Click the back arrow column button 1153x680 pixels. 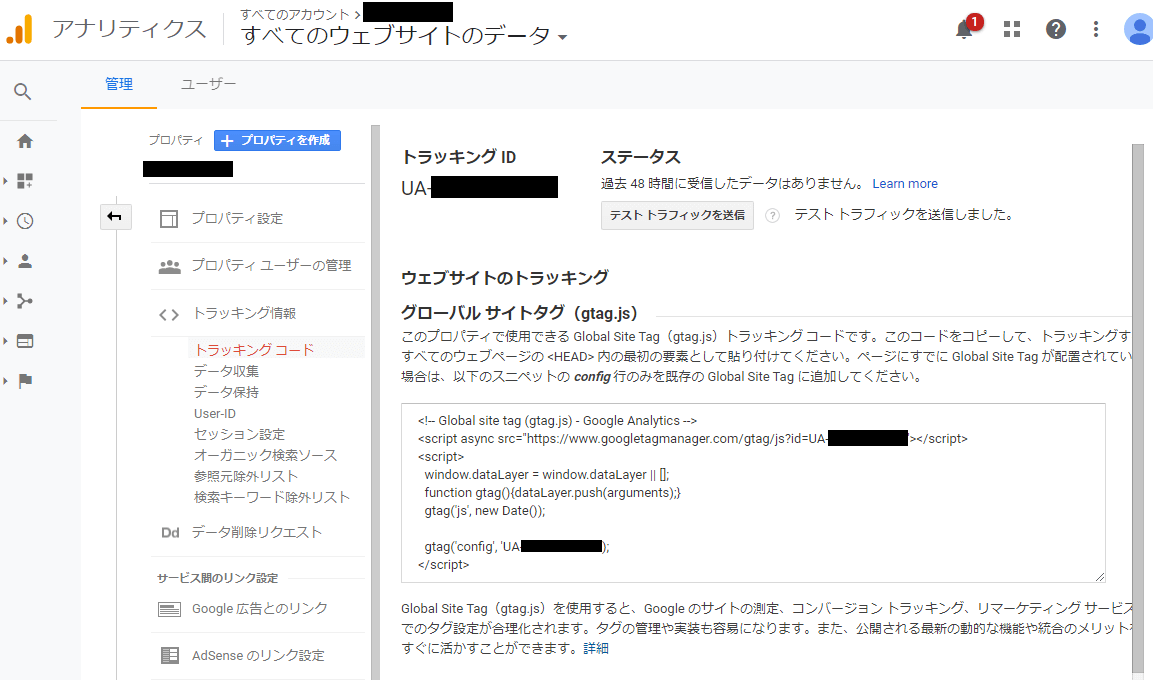point(115,216)
